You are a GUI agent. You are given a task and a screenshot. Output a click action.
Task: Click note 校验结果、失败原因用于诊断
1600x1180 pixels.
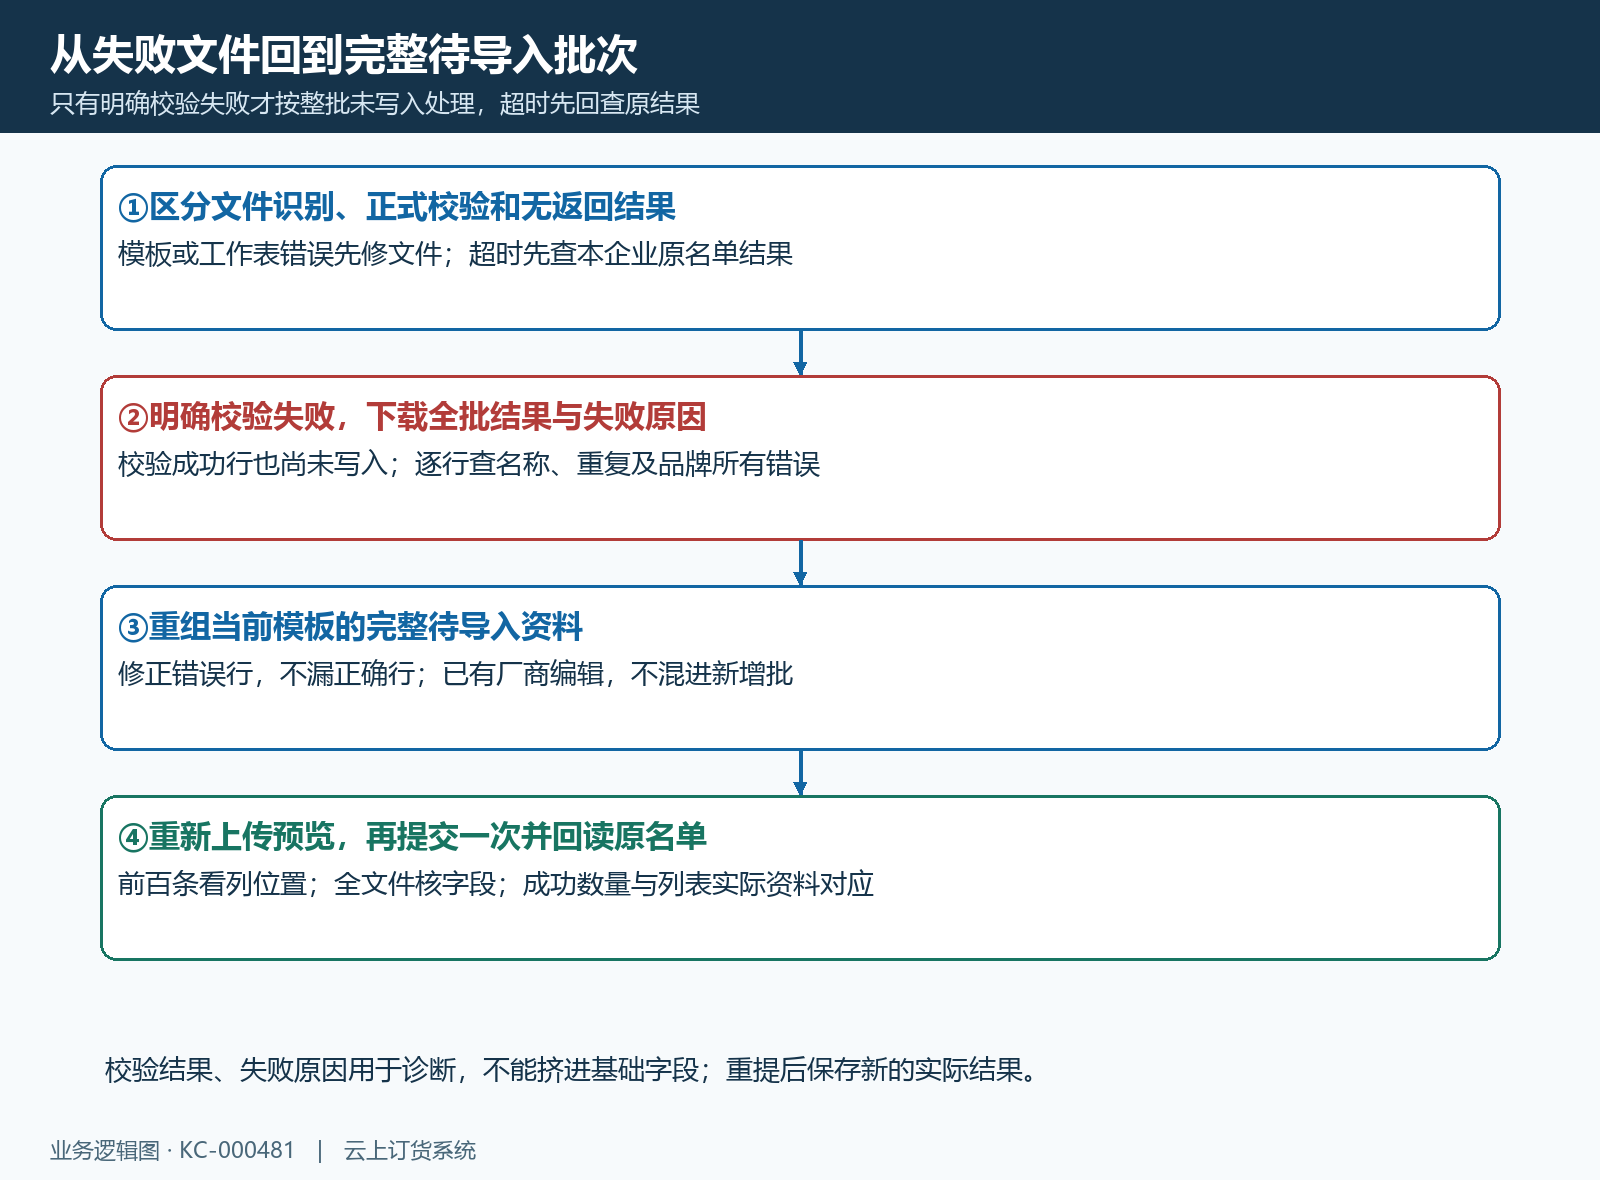pyautogui.click(x=280, y=1070)
